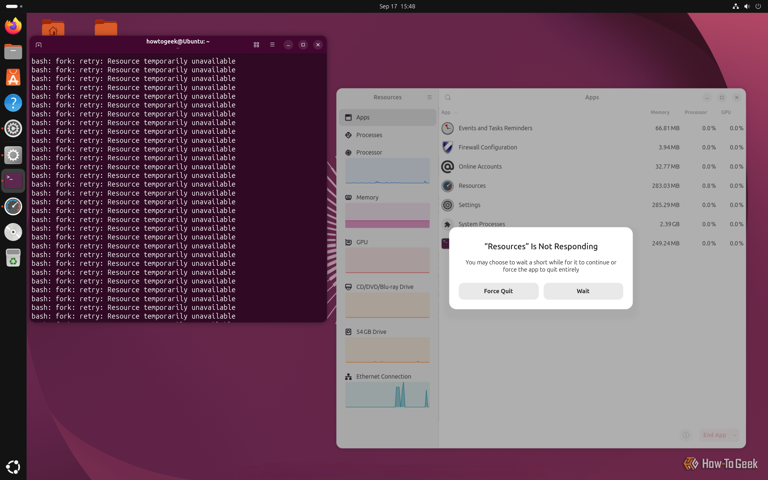Open the Terminal tab overview grid icon

[256, 45]
